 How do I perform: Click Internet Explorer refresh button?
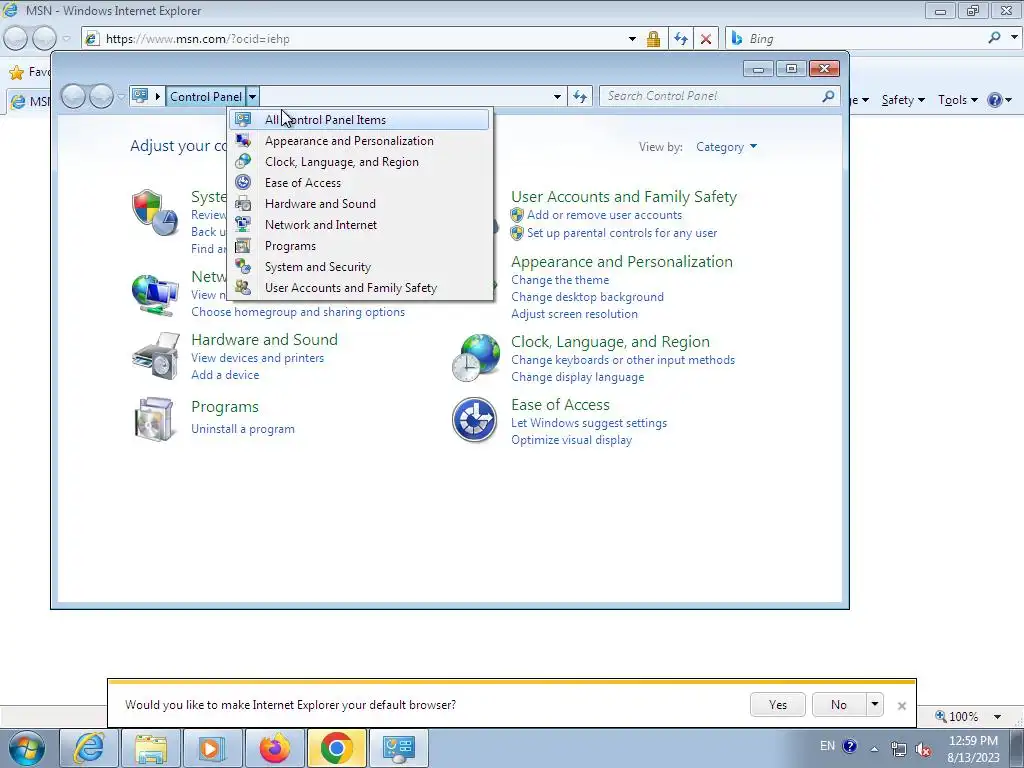[681, 39]
